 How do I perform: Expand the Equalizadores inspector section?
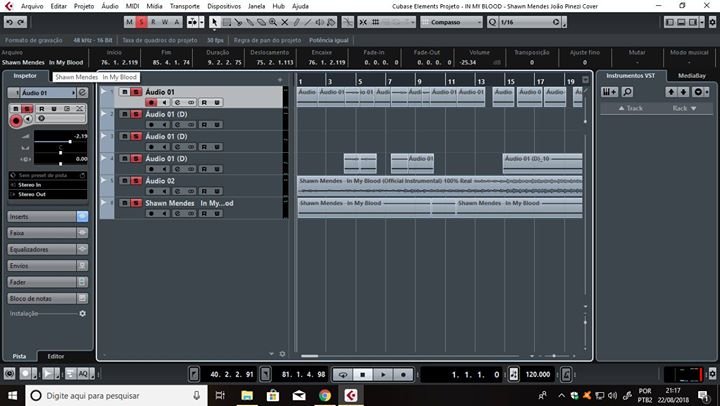pos(47,249)
